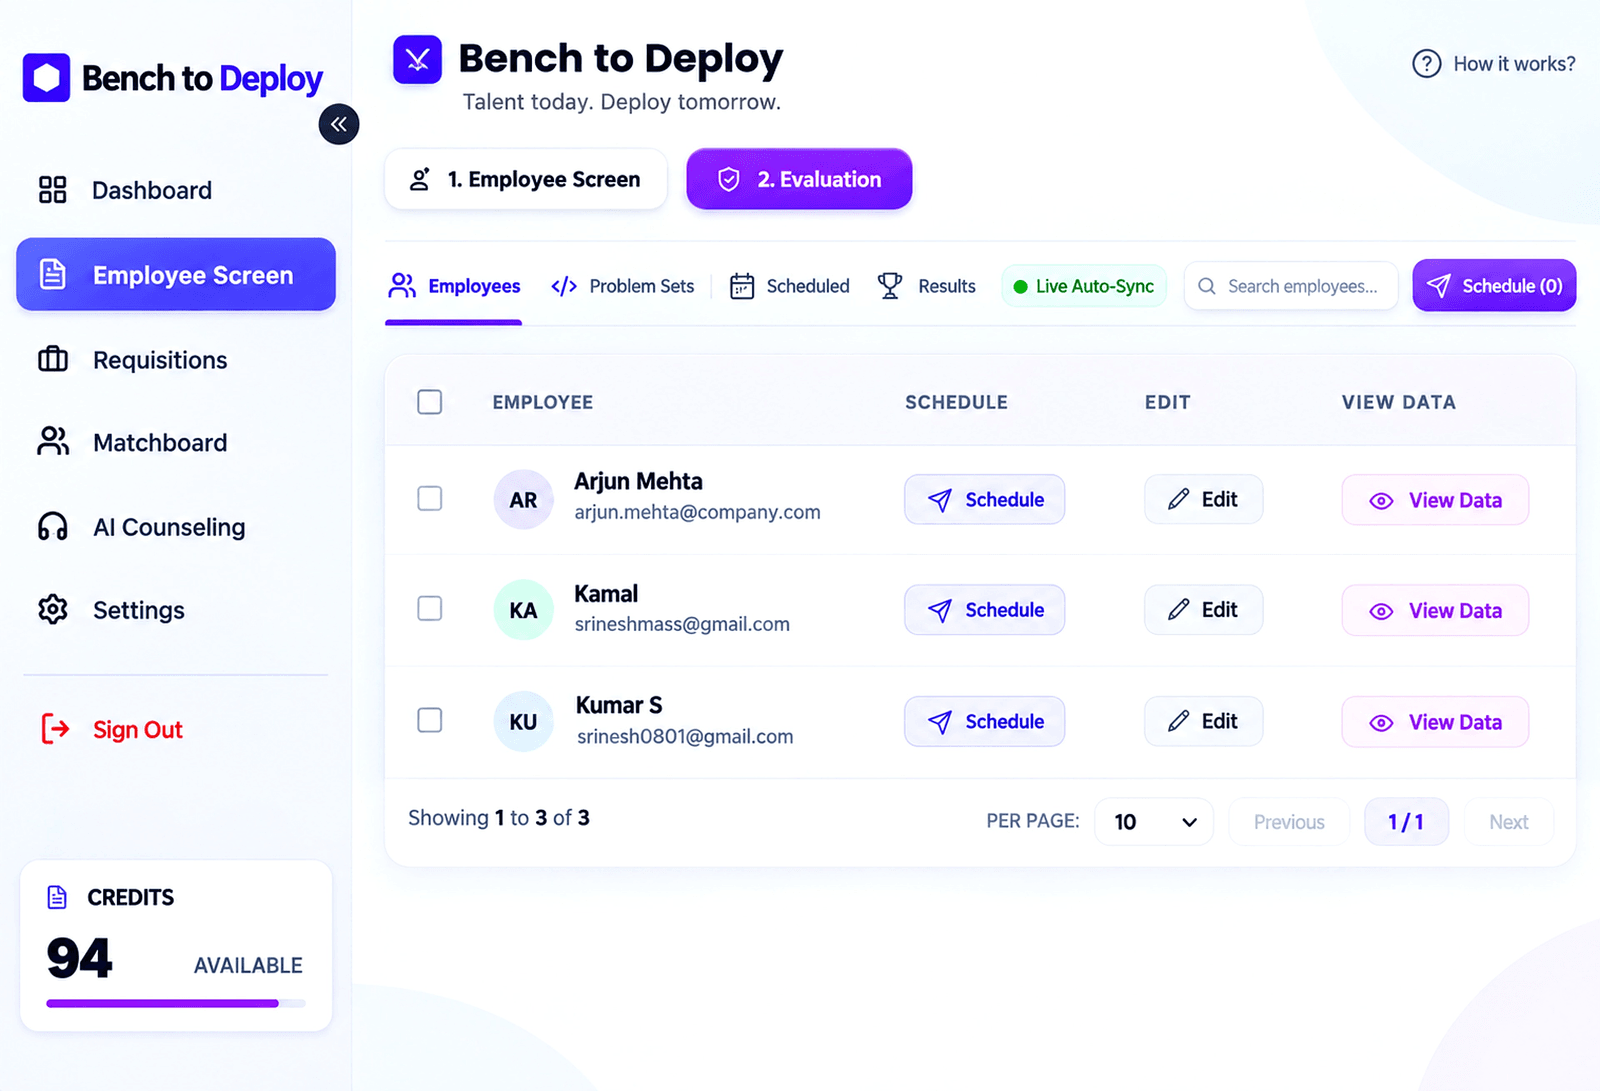This screenshot has width=1600, height=1091.
Task: Click the purple Schedule (0) button
Action: pyautogui.click(x=1494, y=286)
